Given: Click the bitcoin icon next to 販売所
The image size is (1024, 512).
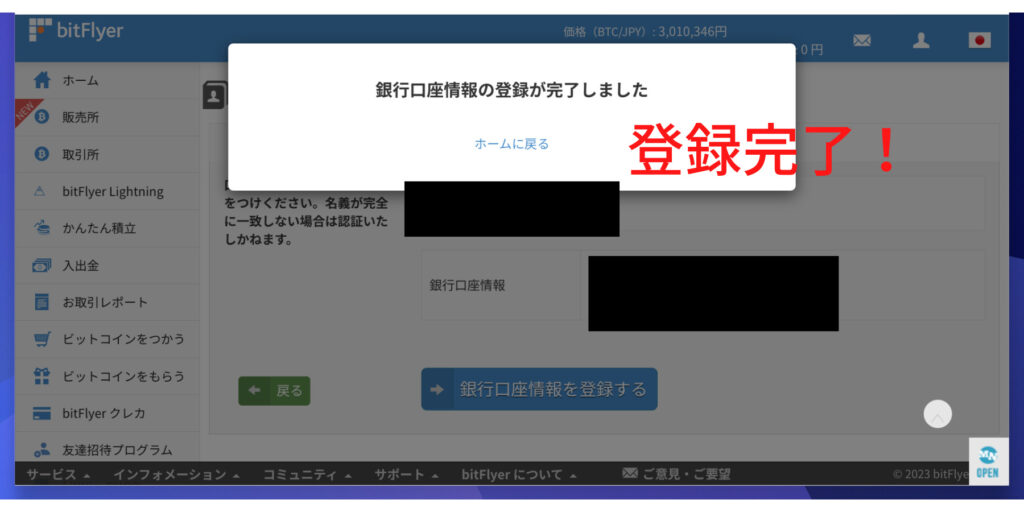Looking at the screenshot, I should click(42, 118).
